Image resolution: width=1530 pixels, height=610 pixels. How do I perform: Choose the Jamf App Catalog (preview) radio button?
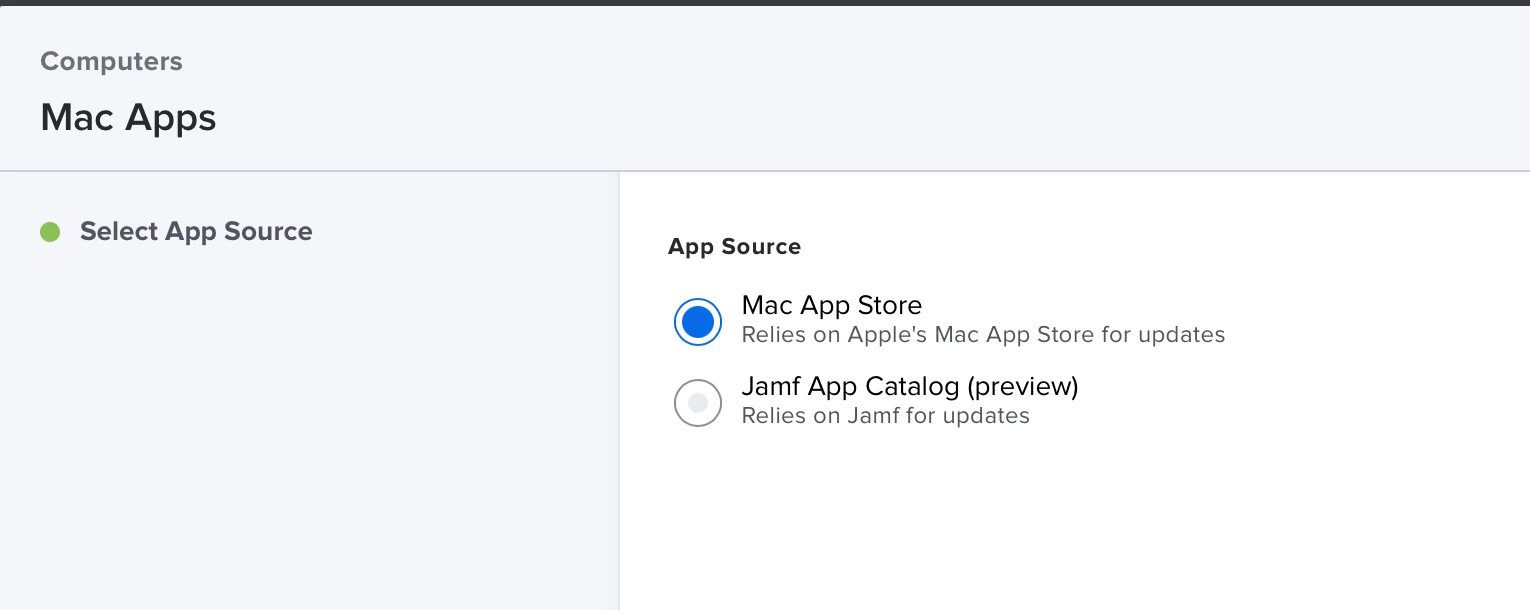coord(698,403)
